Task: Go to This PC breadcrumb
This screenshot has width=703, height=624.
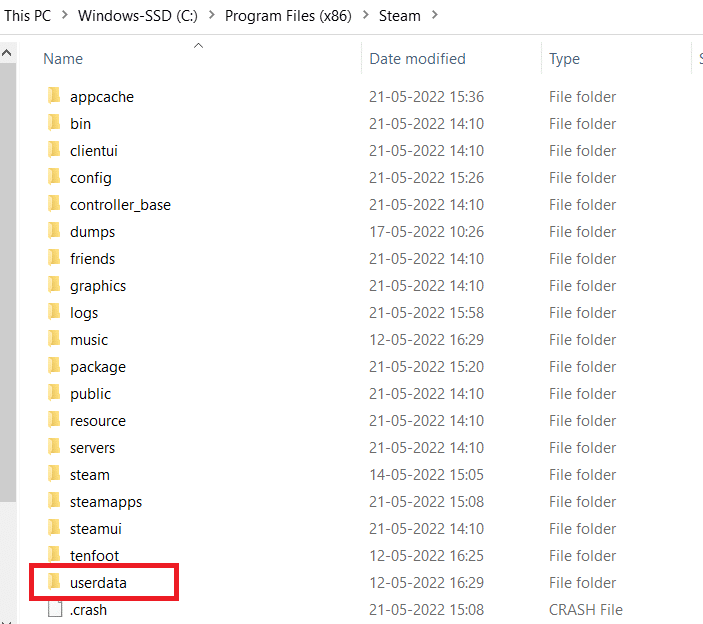Action: pyautogui.click(x=28, y=16)
